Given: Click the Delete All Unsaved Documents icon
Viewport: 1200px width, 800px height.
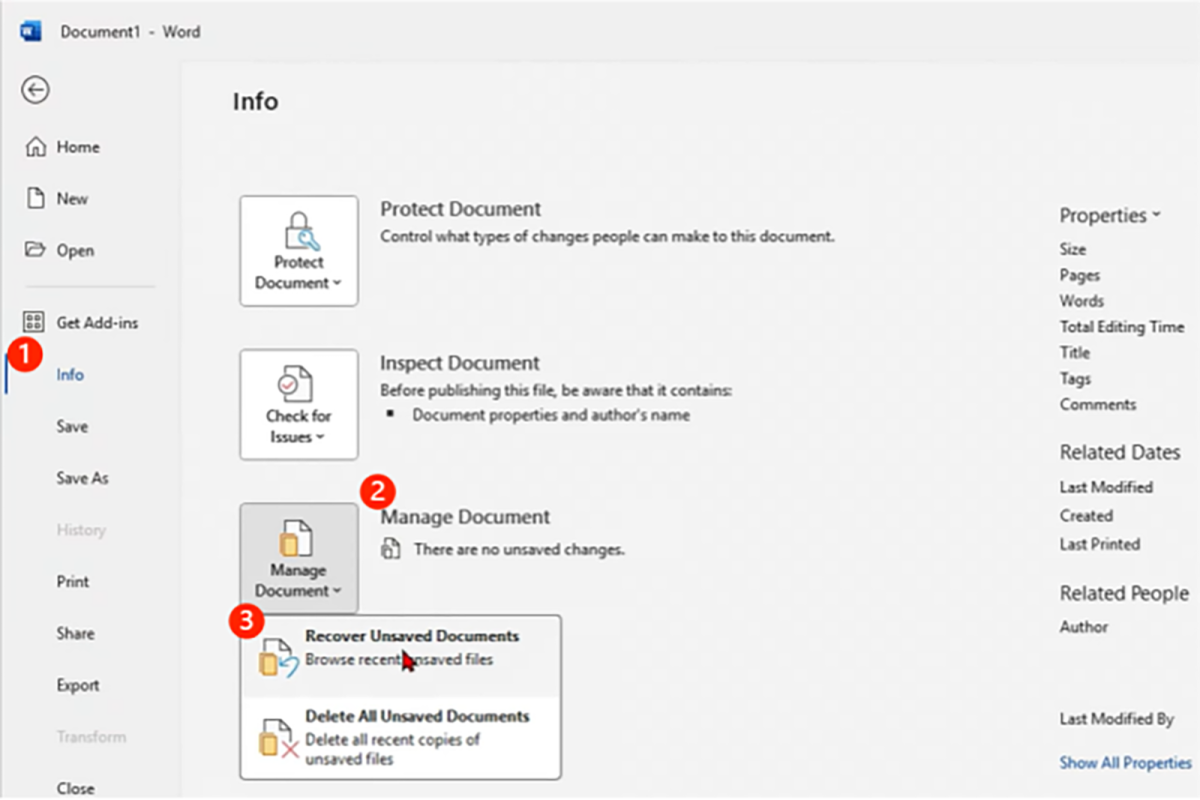Looking at the screenshot, I should pos(278,739).
